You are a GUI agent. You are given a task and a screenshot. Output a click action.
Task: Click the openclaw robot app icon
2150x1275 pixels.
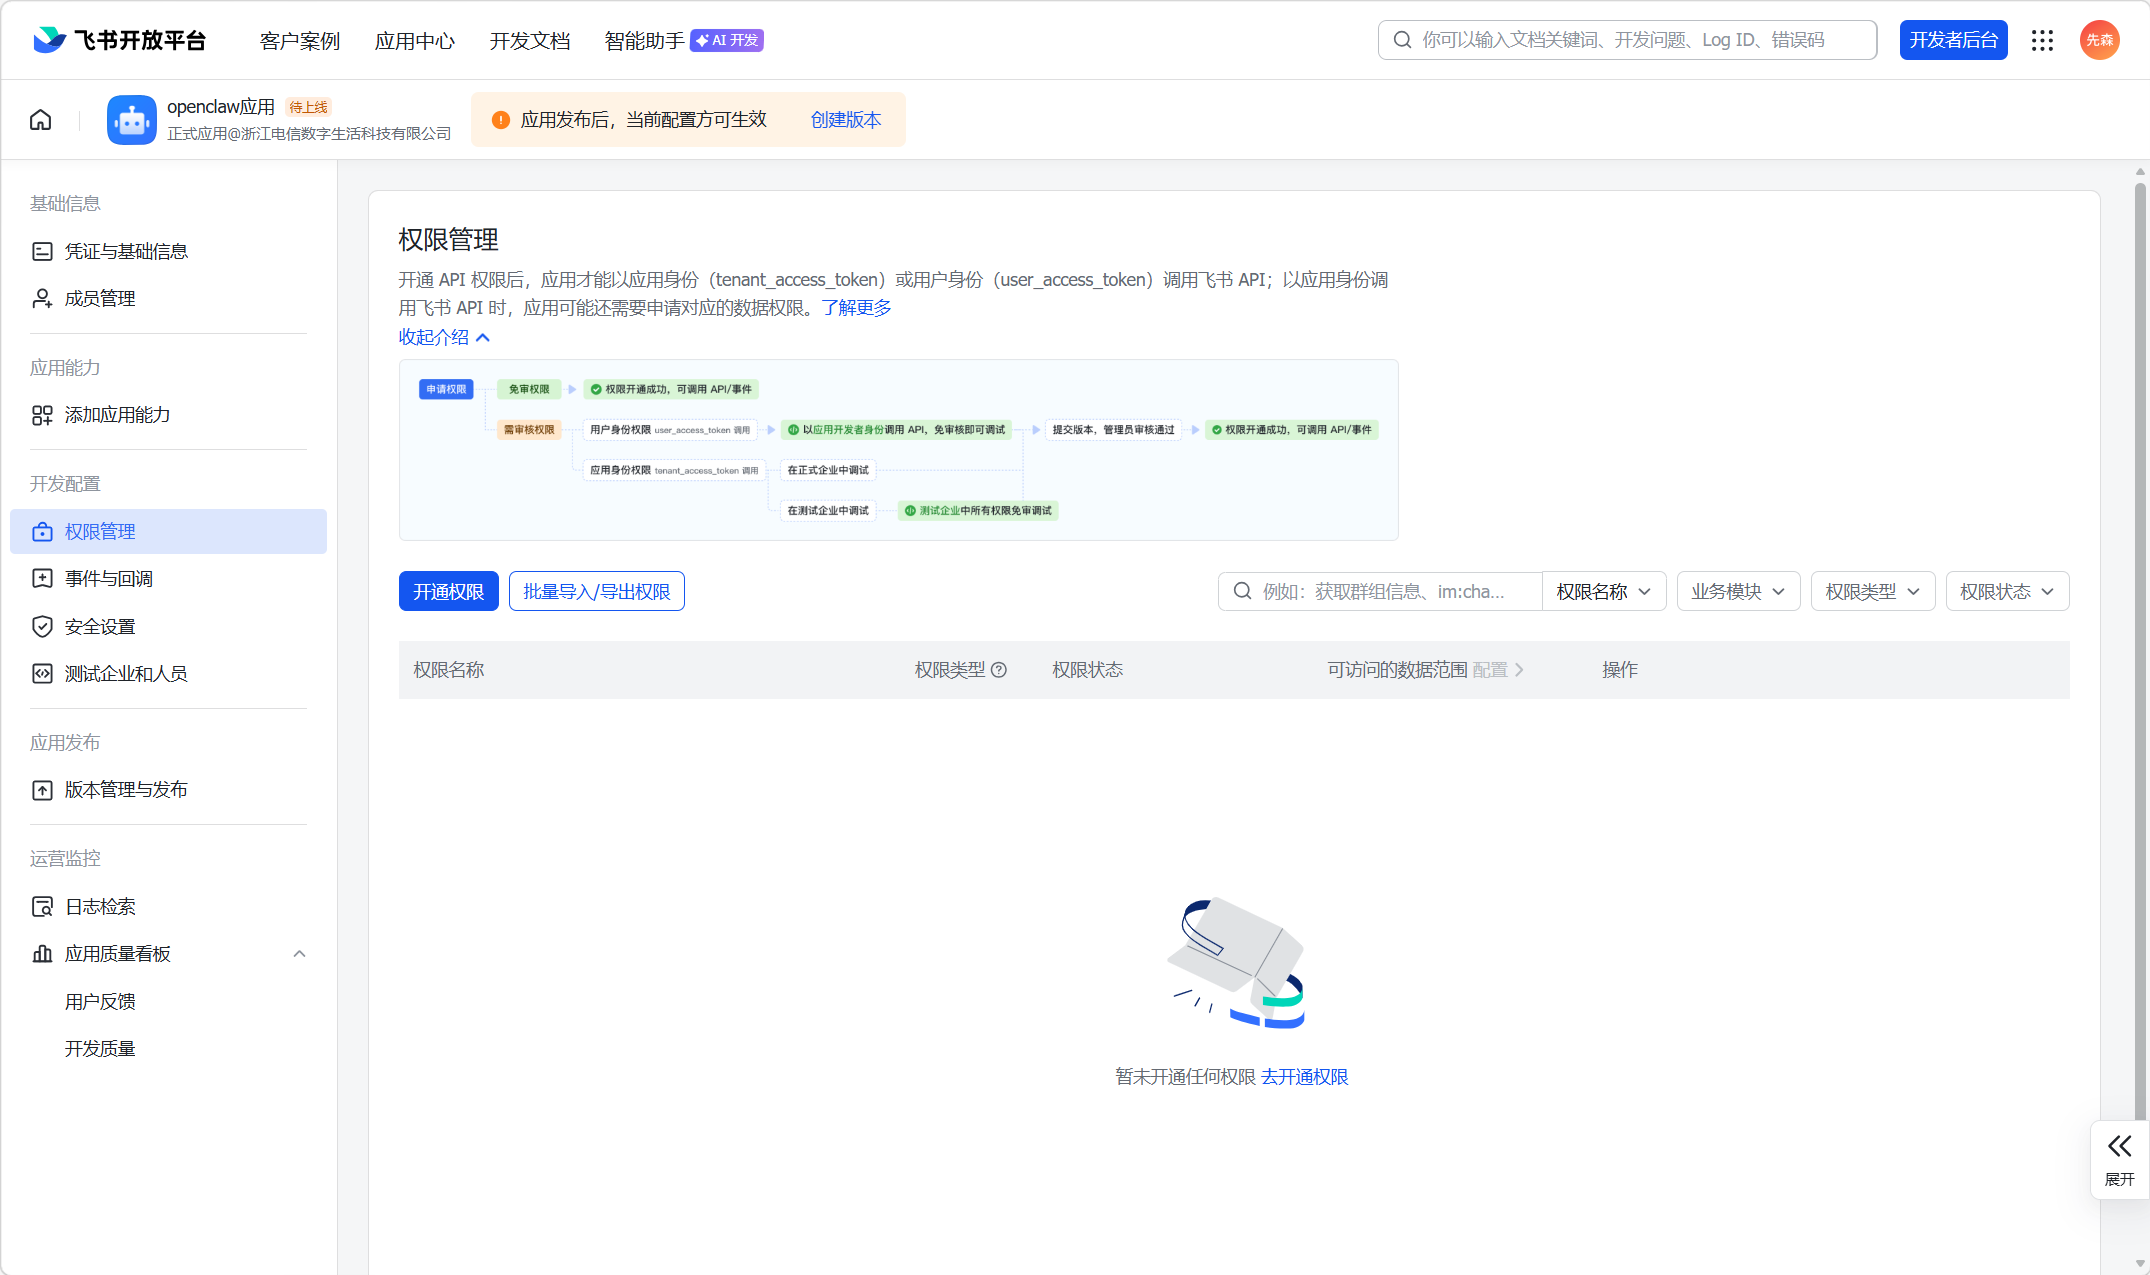132,120
